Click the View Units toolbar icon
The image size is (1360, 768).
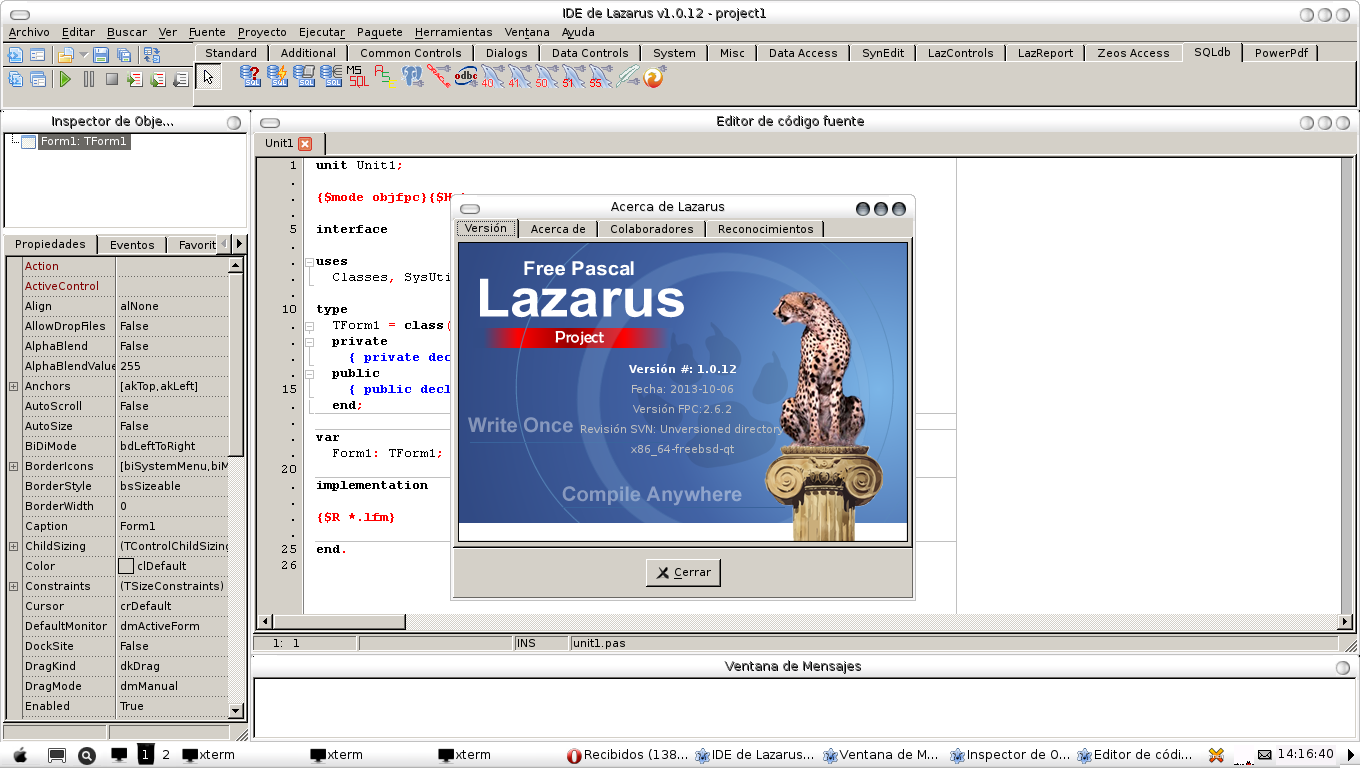(x=15, y=79)
